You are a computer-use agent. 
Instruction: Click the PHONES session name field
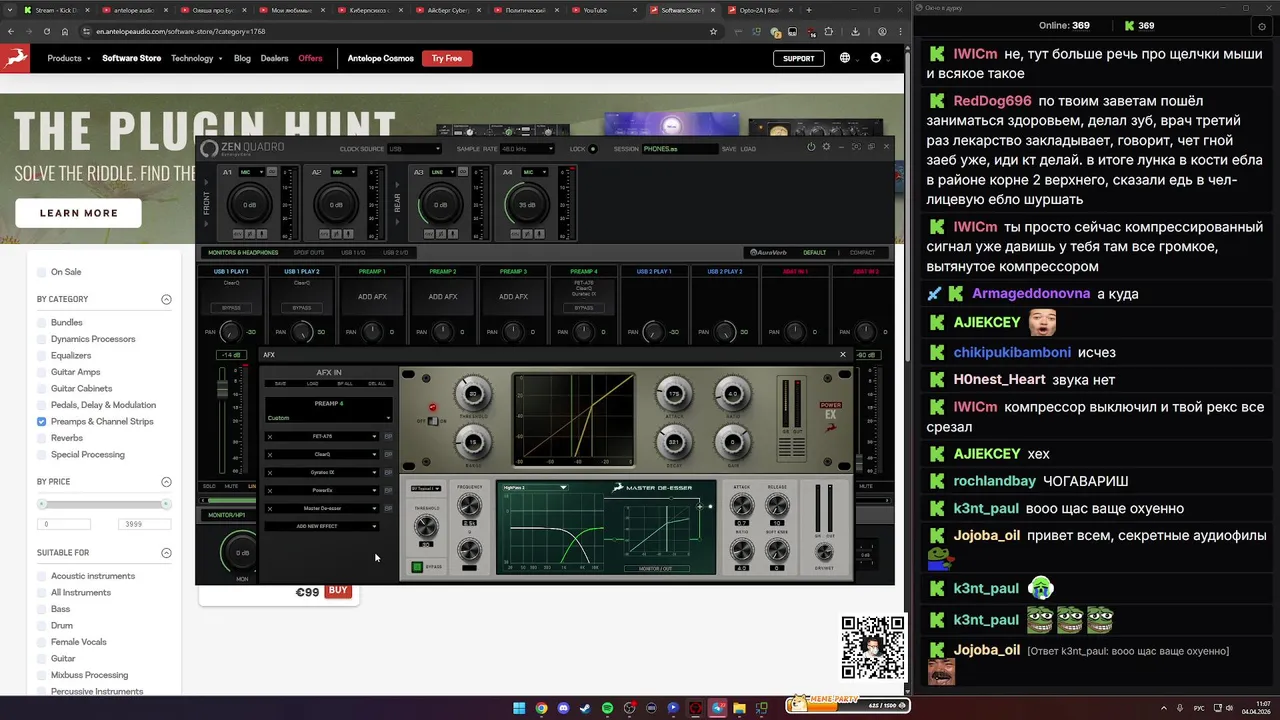pos(680,149)
